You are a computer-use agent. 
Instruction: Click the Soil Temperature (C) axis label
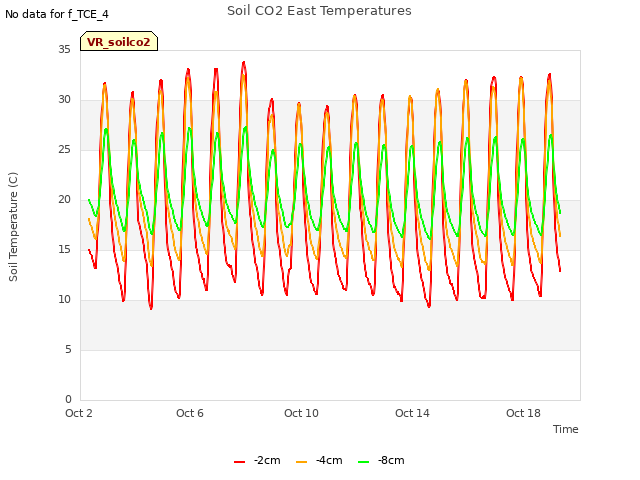tap(13, 227)
